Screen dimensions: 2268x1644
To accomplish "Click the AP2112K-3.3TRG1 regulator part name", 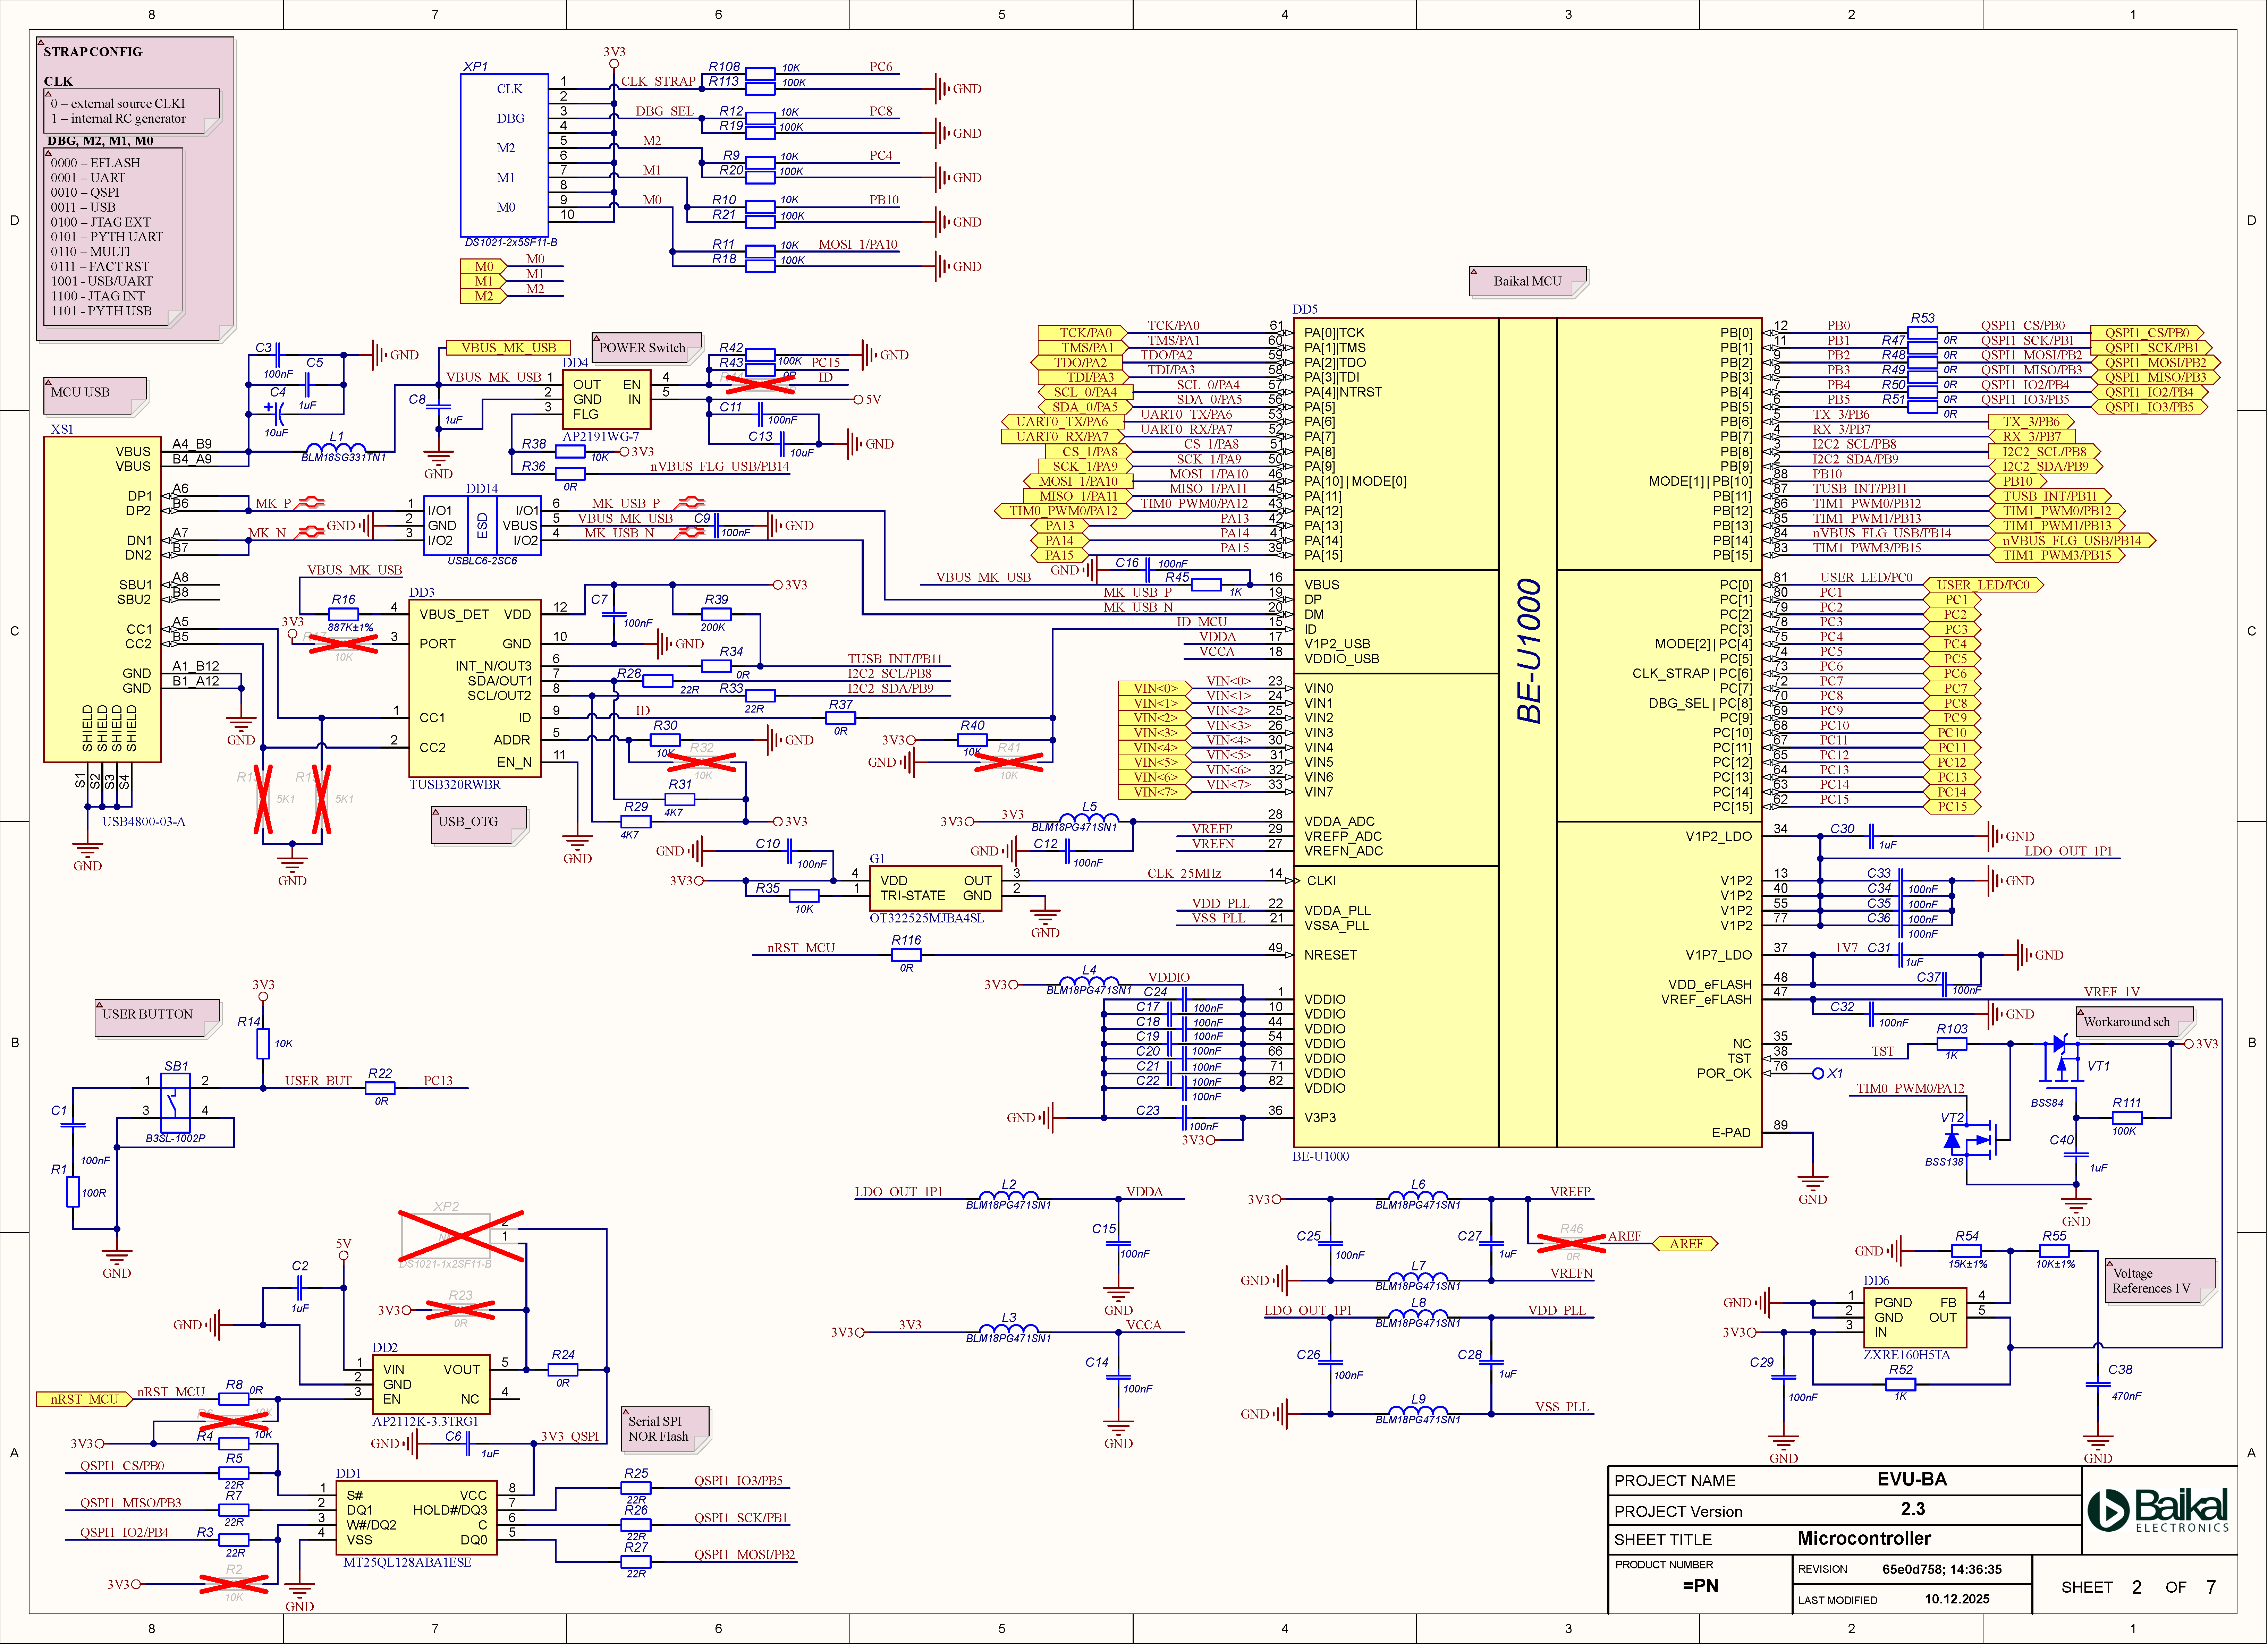I will coord(425,1421).
